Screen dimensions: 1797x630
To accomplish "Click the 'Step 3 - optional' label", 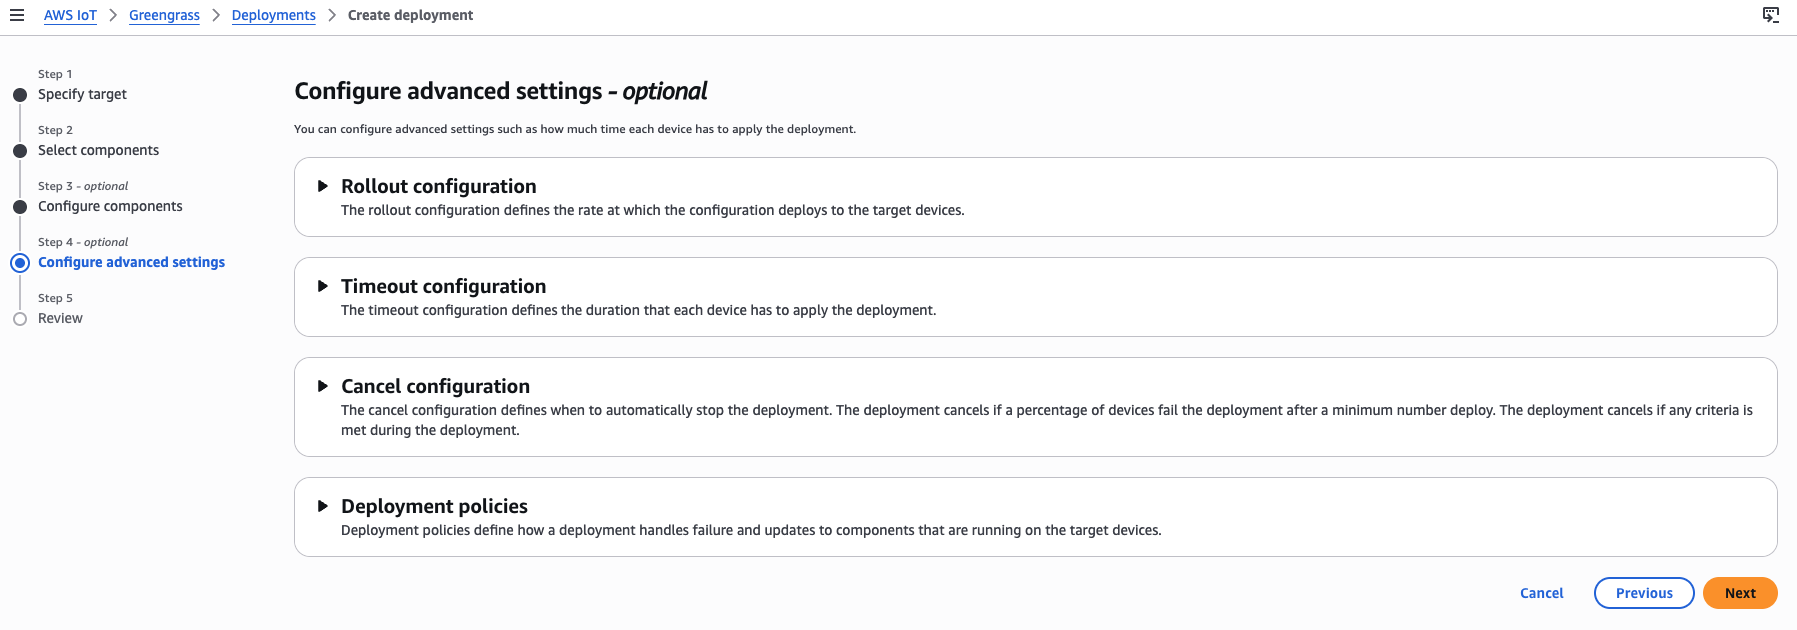I will [83, 186].
